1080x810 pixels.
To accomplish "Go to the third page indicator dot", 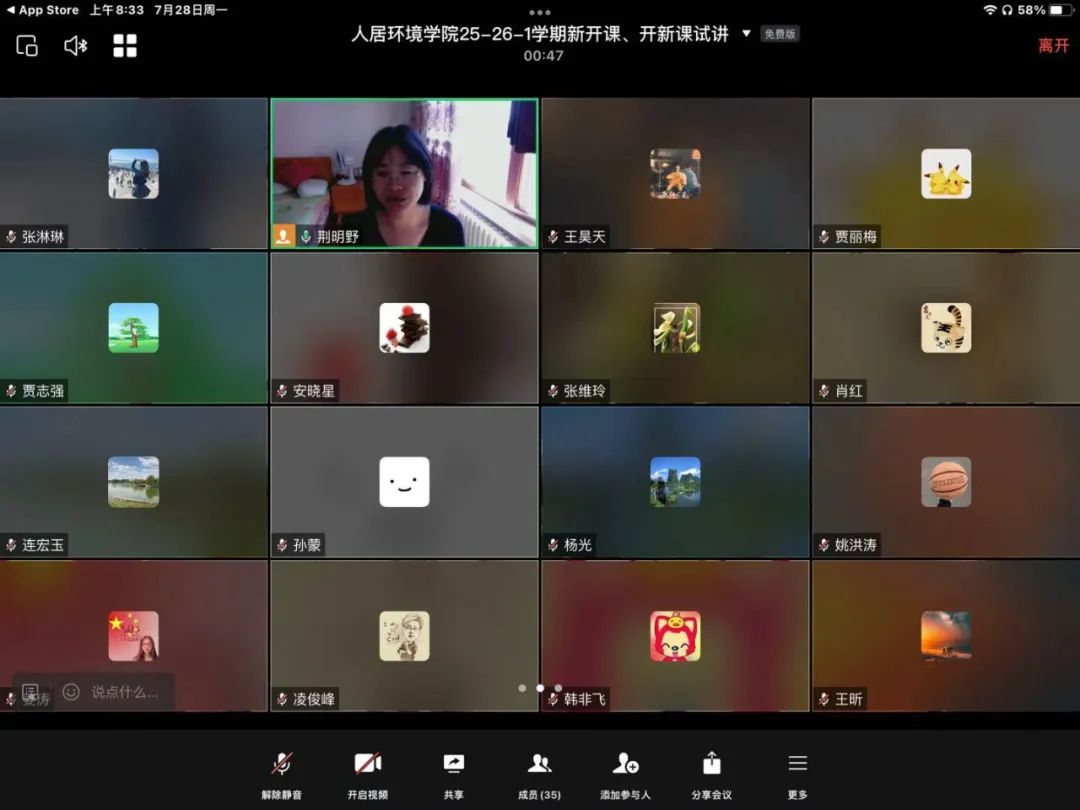I will [x=558, y=688].
